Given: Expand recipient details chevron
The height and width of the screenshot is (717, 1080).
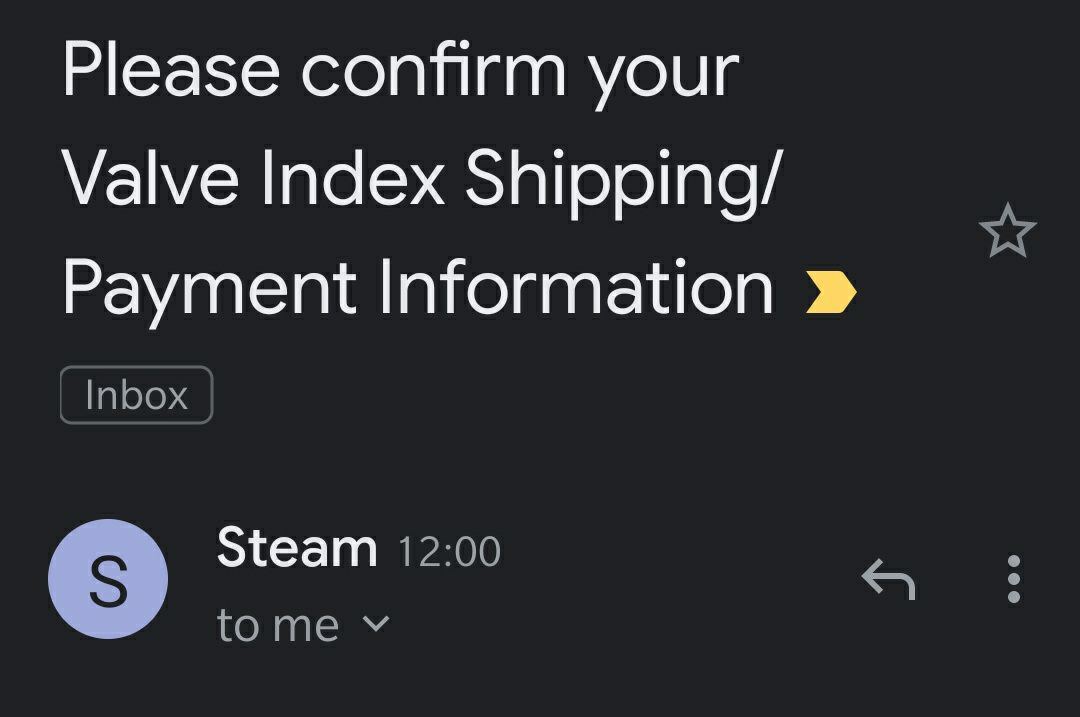Looking at the screenshot, I should 376,623.
